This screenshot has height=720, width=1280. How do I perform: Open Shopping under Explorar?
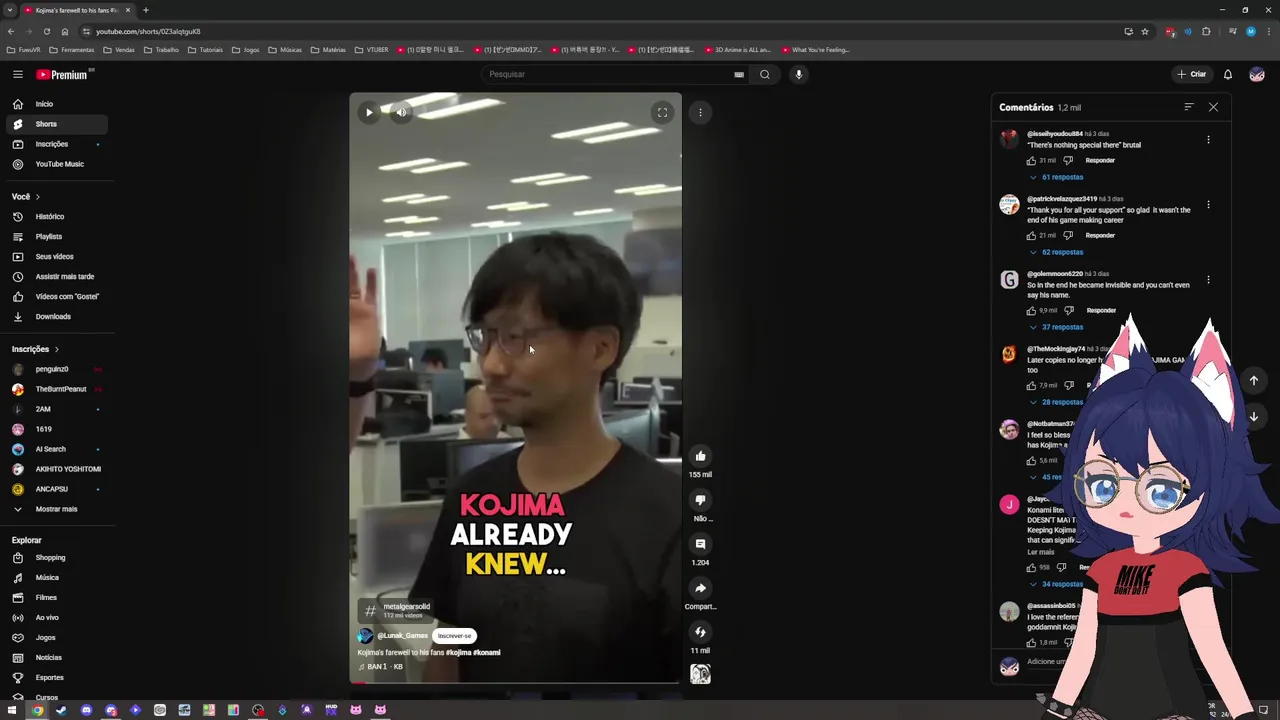56,557
